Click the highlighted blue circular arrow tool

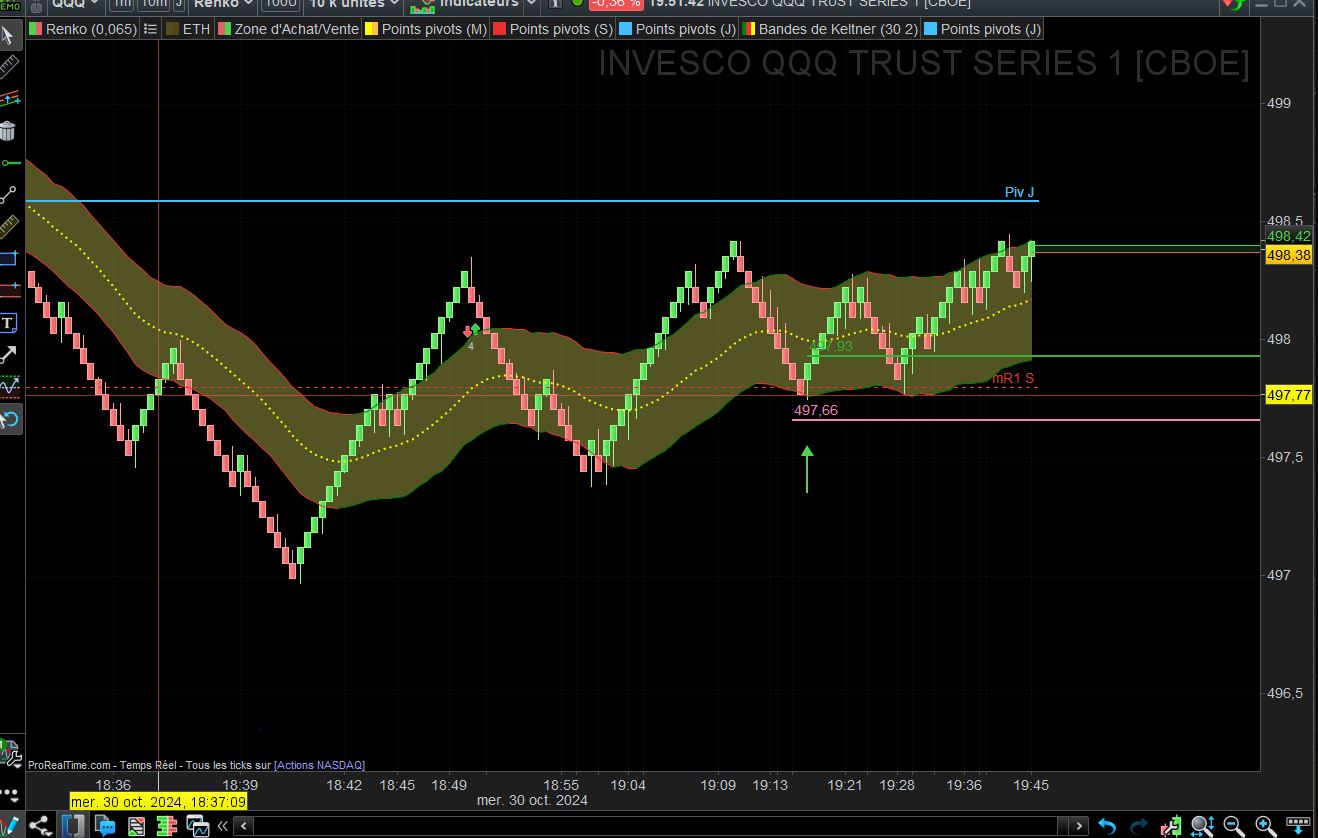tap(9, 419)
